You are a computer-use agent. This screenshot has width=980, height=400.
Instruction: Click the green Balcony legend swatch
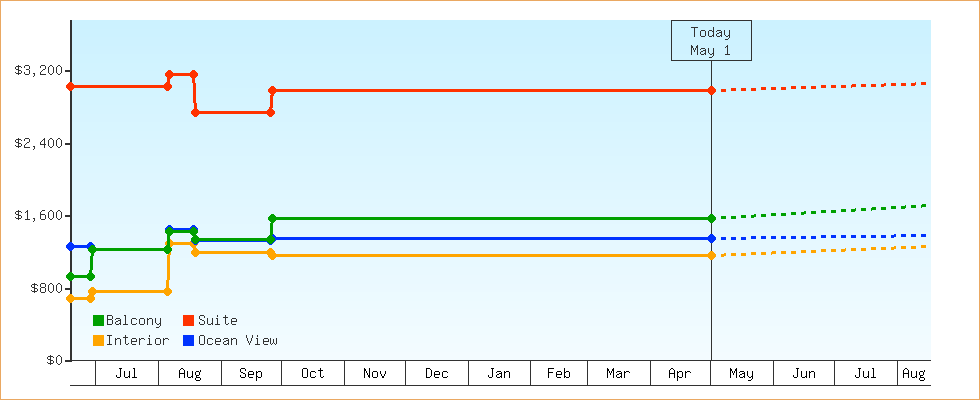98,321
